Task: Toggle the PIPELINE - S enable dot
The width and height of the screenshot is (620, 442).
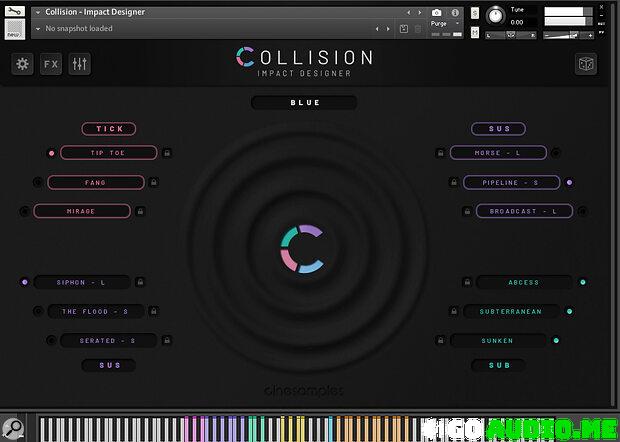Action: point(569,182)
